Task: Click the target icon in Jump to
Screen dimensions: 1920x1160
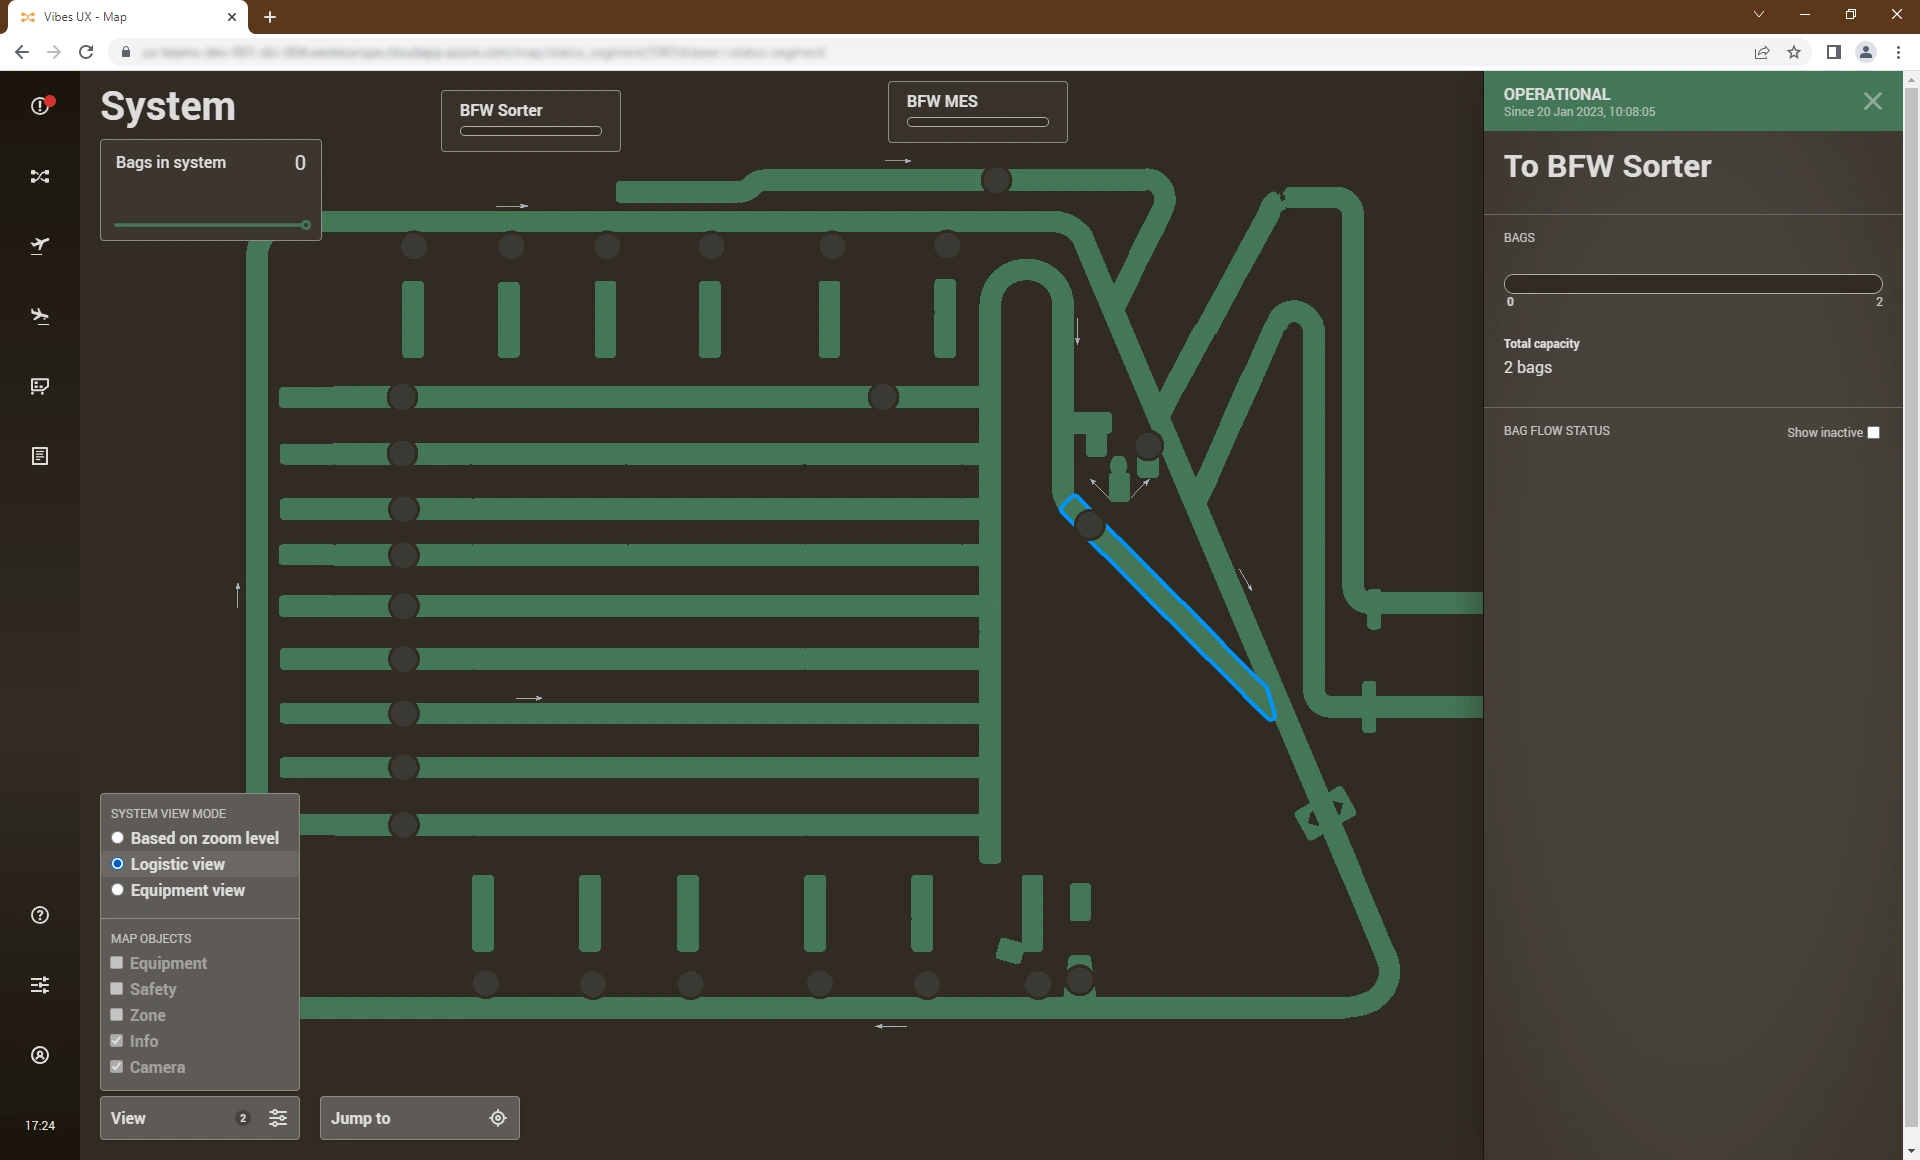Action: 498,1118
